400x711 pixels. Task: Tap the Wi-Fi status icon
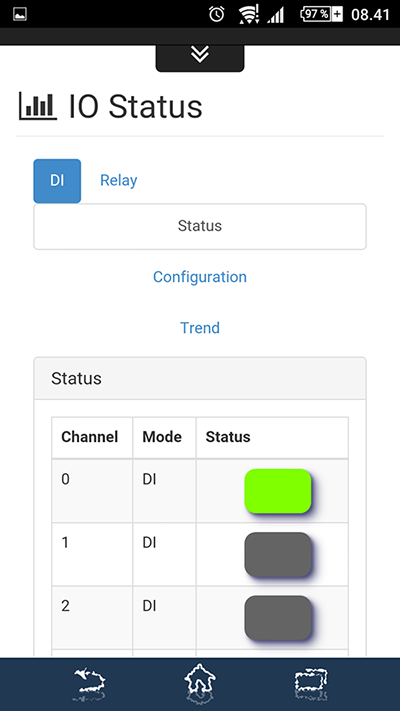point(249,15)
